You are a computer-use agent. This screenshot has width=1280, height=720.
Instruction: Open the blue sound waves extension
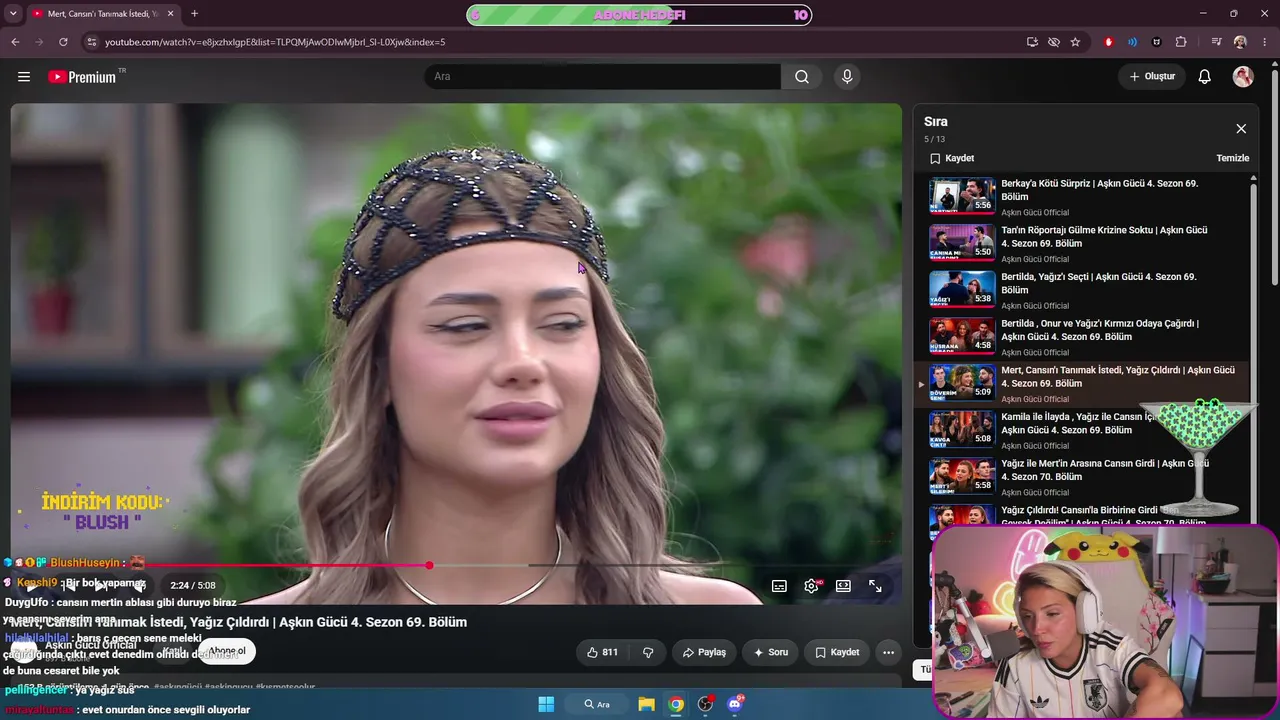[1132, 42]
